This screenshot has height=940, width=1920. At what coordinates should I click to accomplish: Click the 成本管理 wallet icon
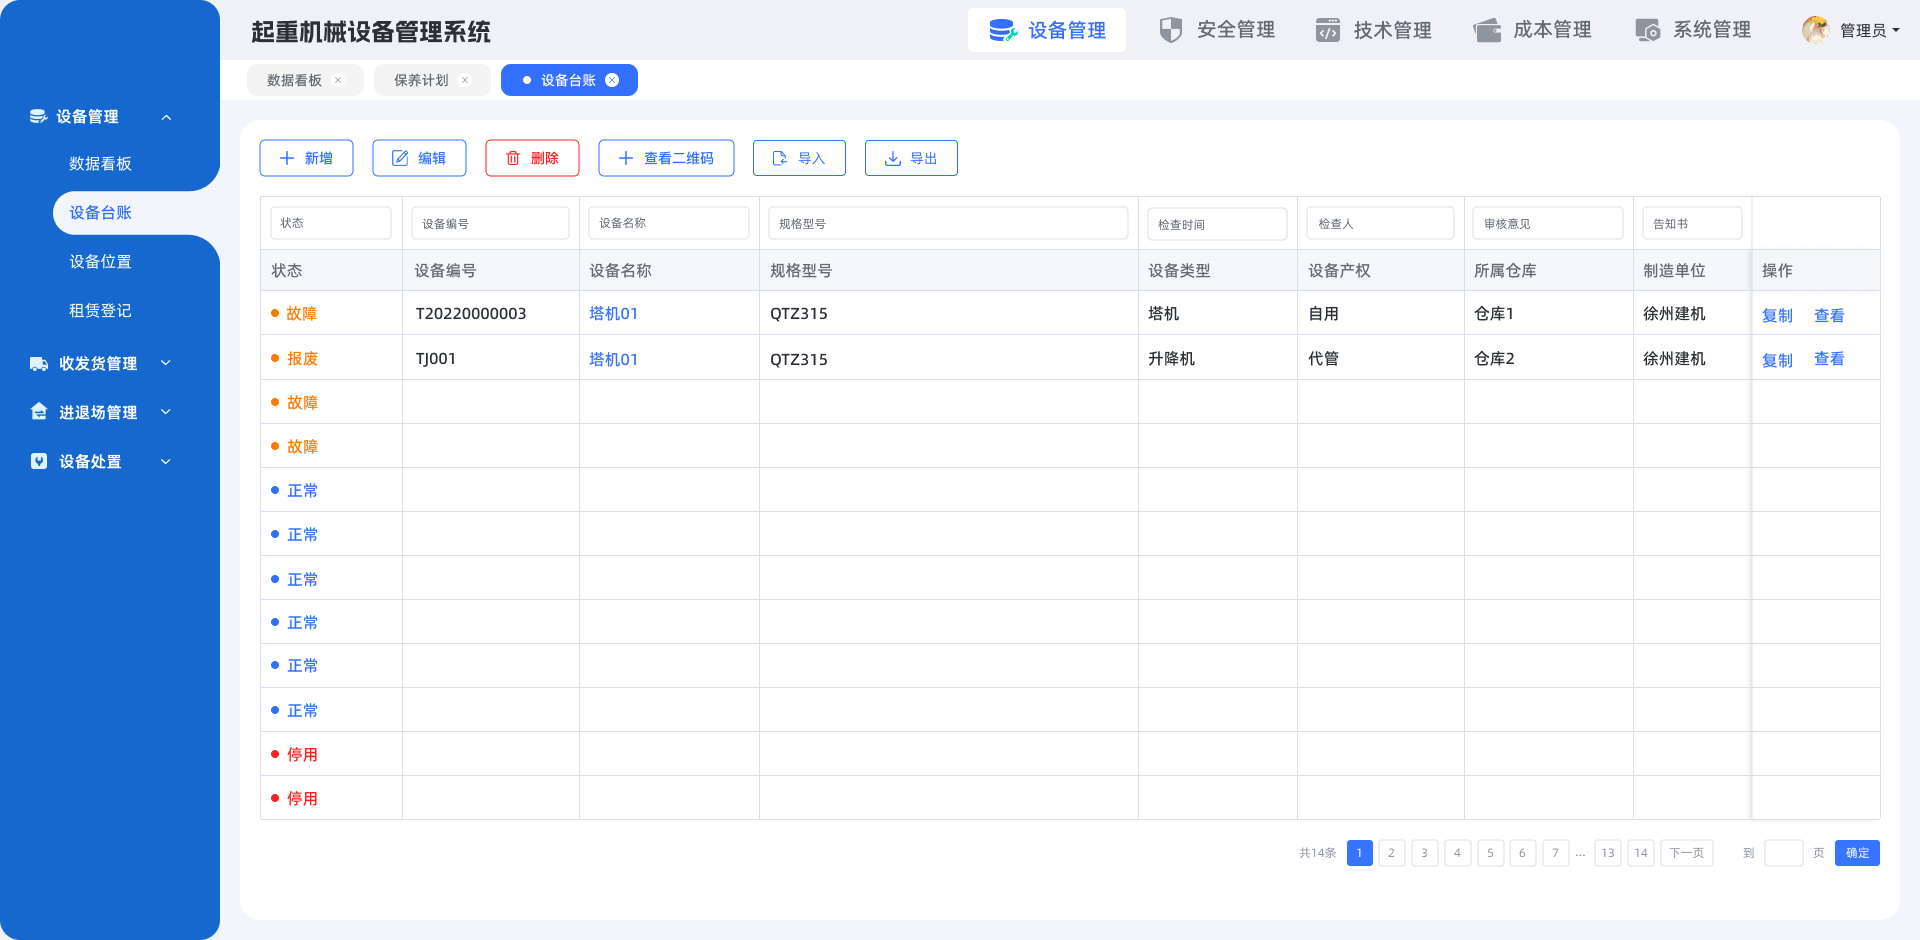pyautogui.click(x=1487, y=30)
